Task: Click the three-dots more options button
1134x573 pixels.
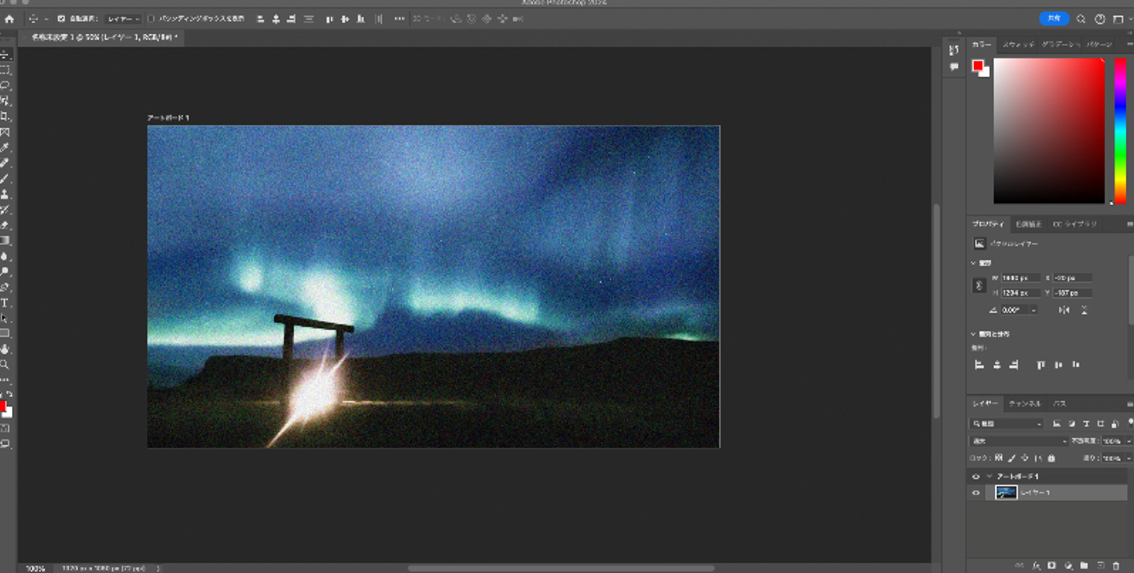Action: pos(399,19)
